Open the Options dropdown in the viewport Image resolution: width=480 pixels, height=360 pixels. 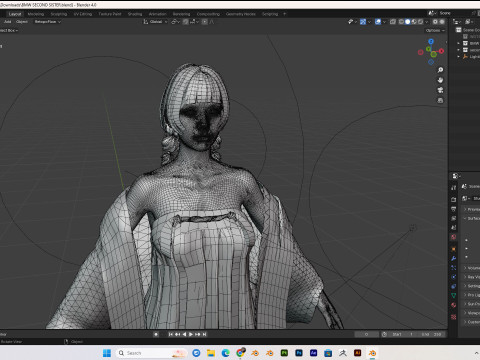tap(435, 30)
